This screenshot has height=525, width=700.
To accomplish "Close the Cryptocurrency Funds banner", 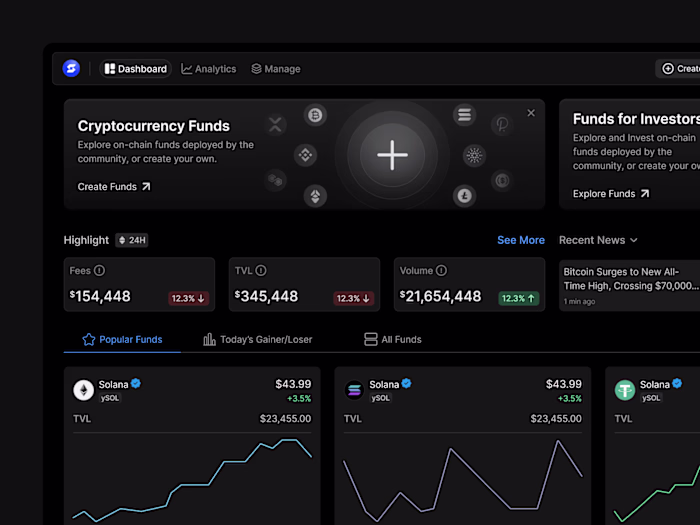I will [x=531, y=113].
